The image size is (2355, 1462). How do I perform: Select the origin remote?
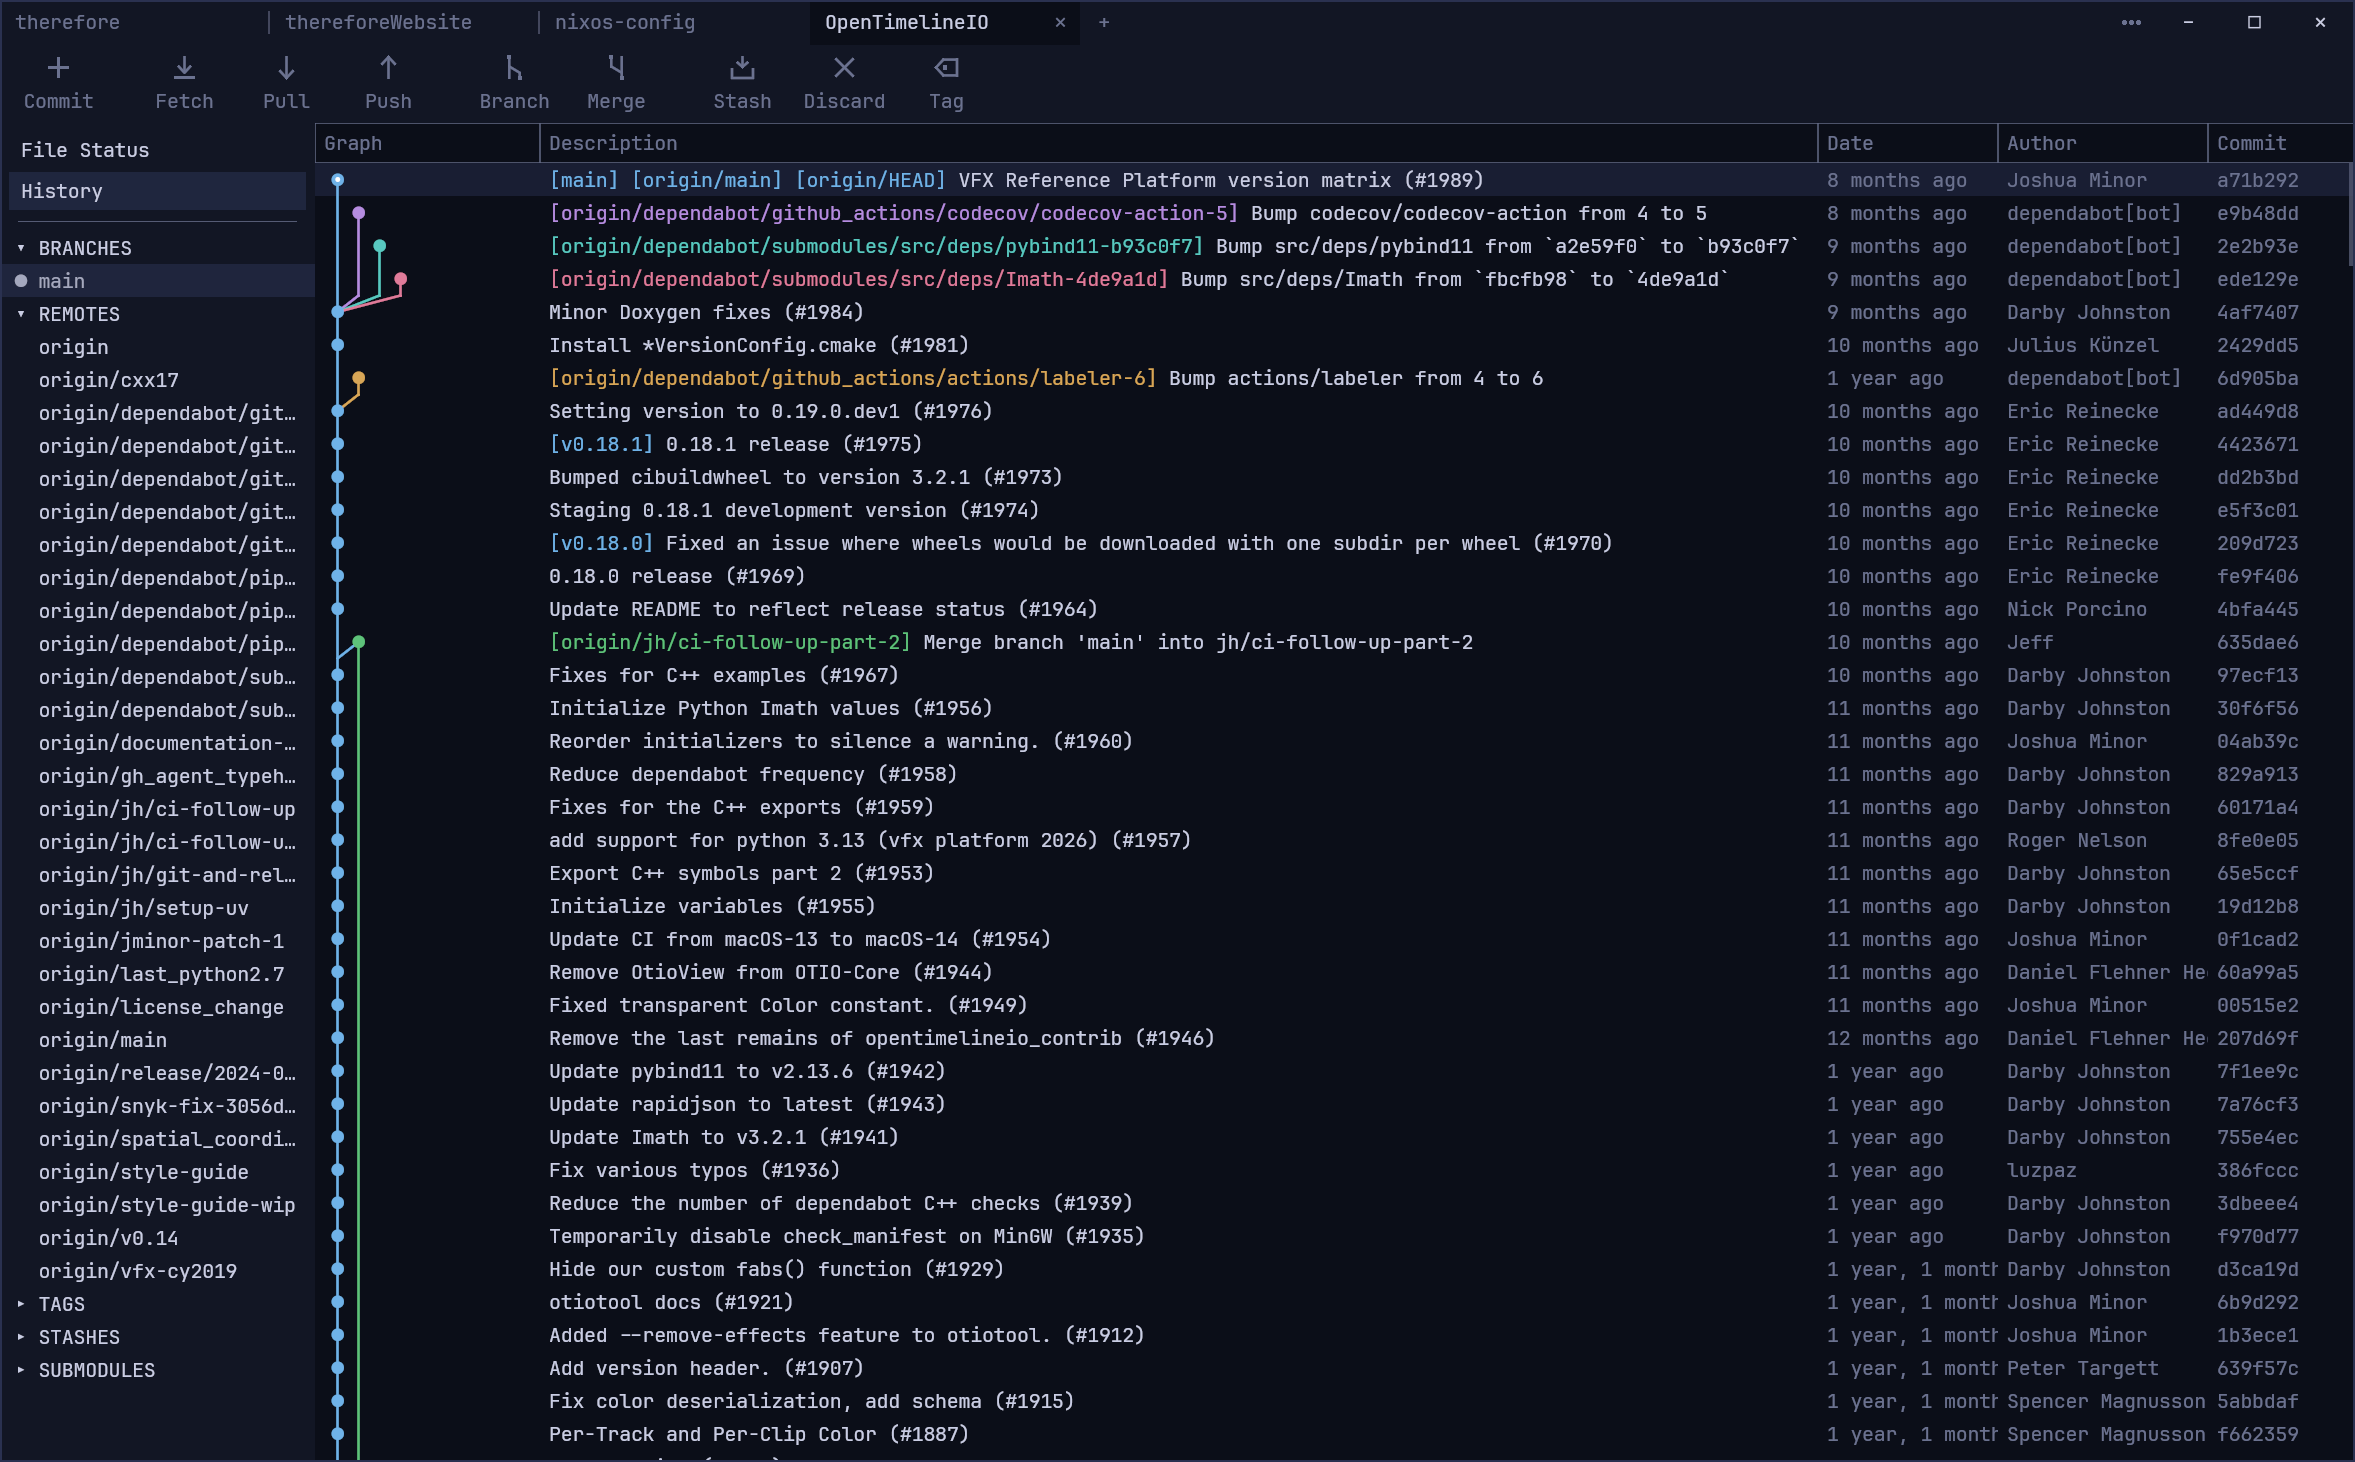tap(157, 347)
